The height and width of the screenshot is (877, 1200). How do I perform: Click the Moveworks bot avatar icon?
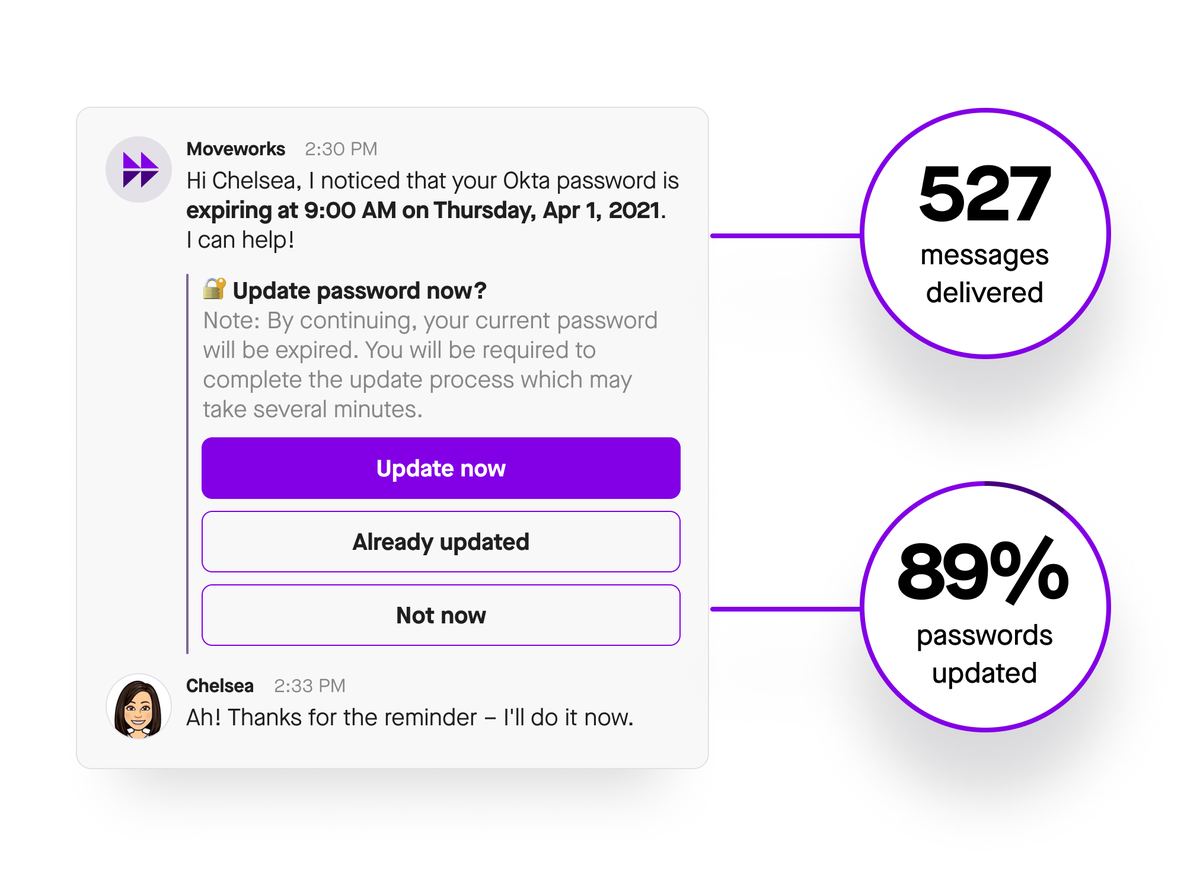click(x=139, y=169)
